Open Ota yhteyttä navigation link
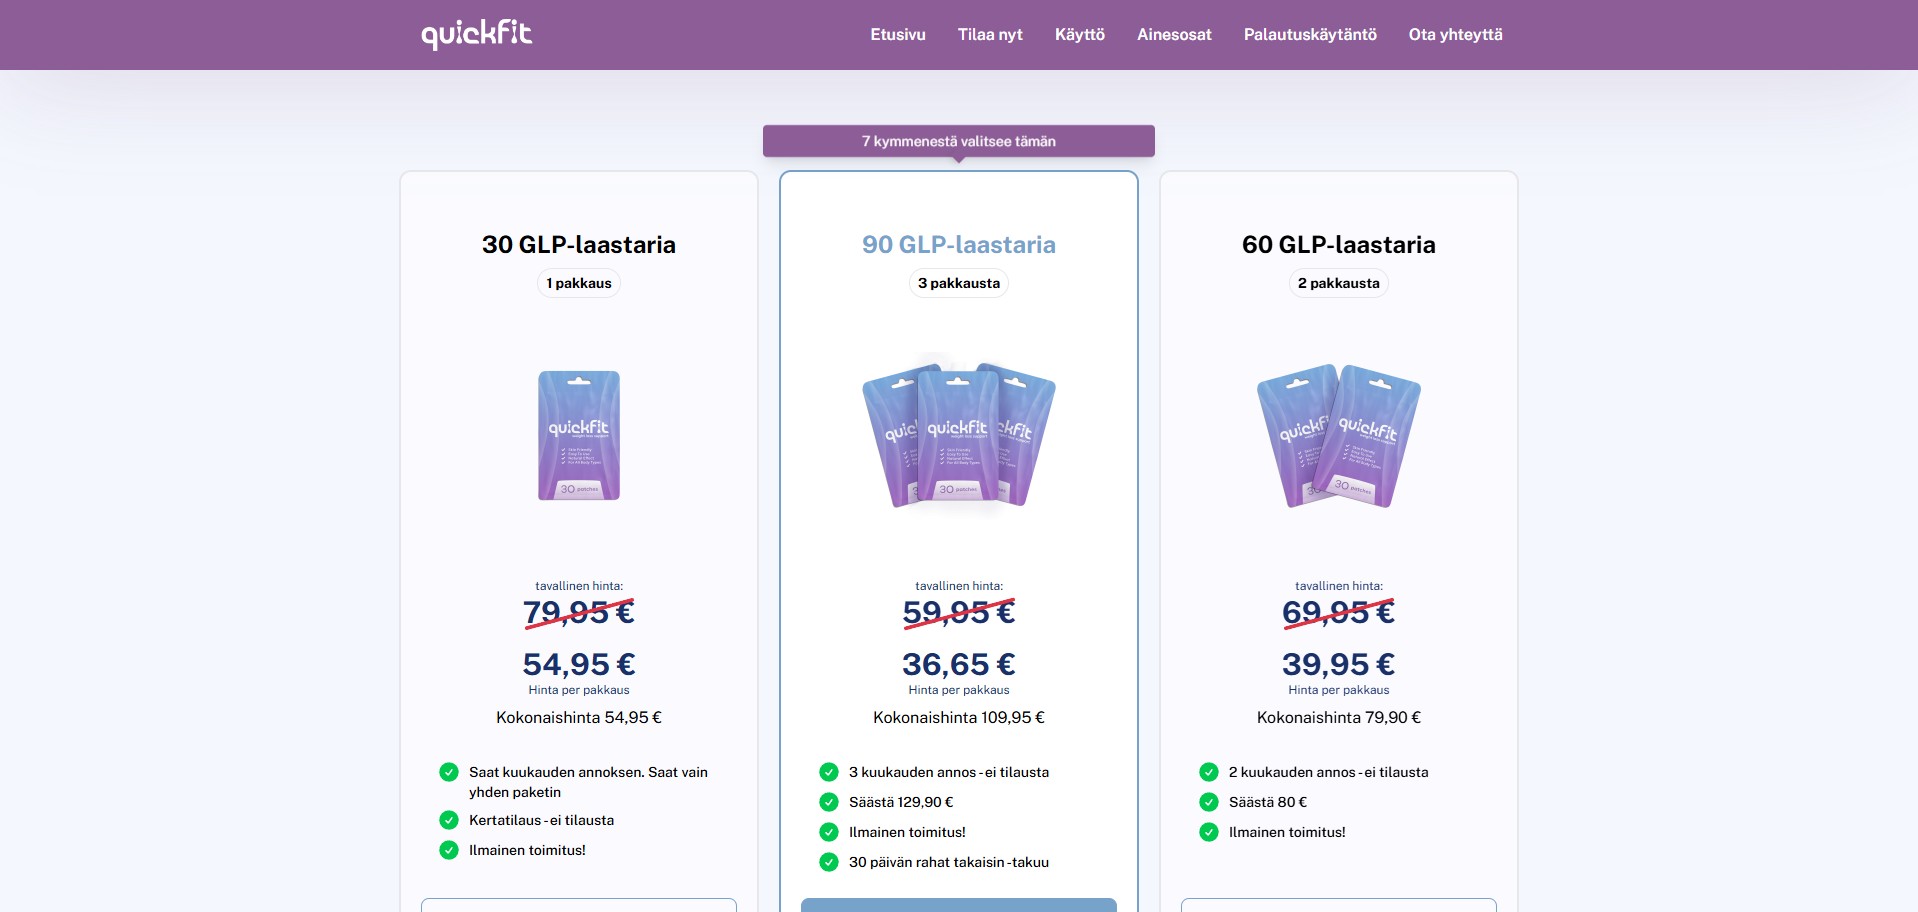This screenshot has width=1918, height=912. pos(1456,34)
